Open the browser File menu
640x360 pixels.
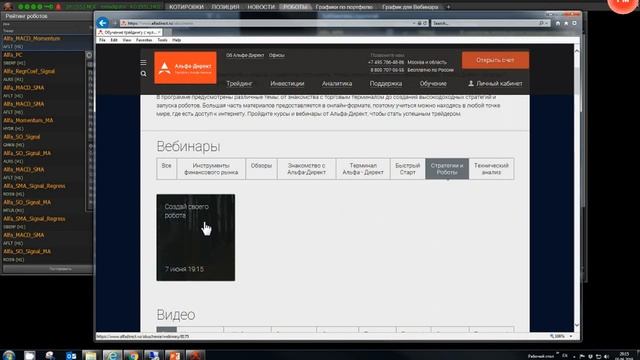click(102, 40)
